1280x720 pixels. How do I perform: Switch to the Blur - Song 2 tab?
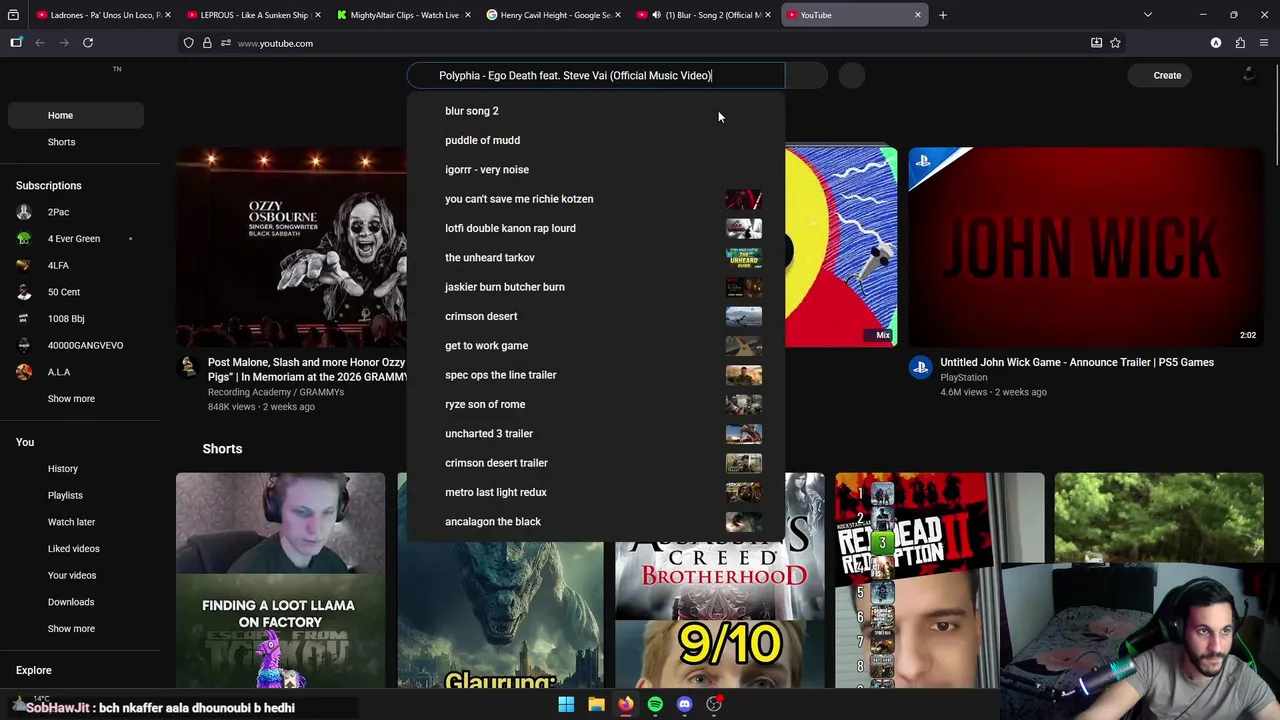[x=704, y=15]
